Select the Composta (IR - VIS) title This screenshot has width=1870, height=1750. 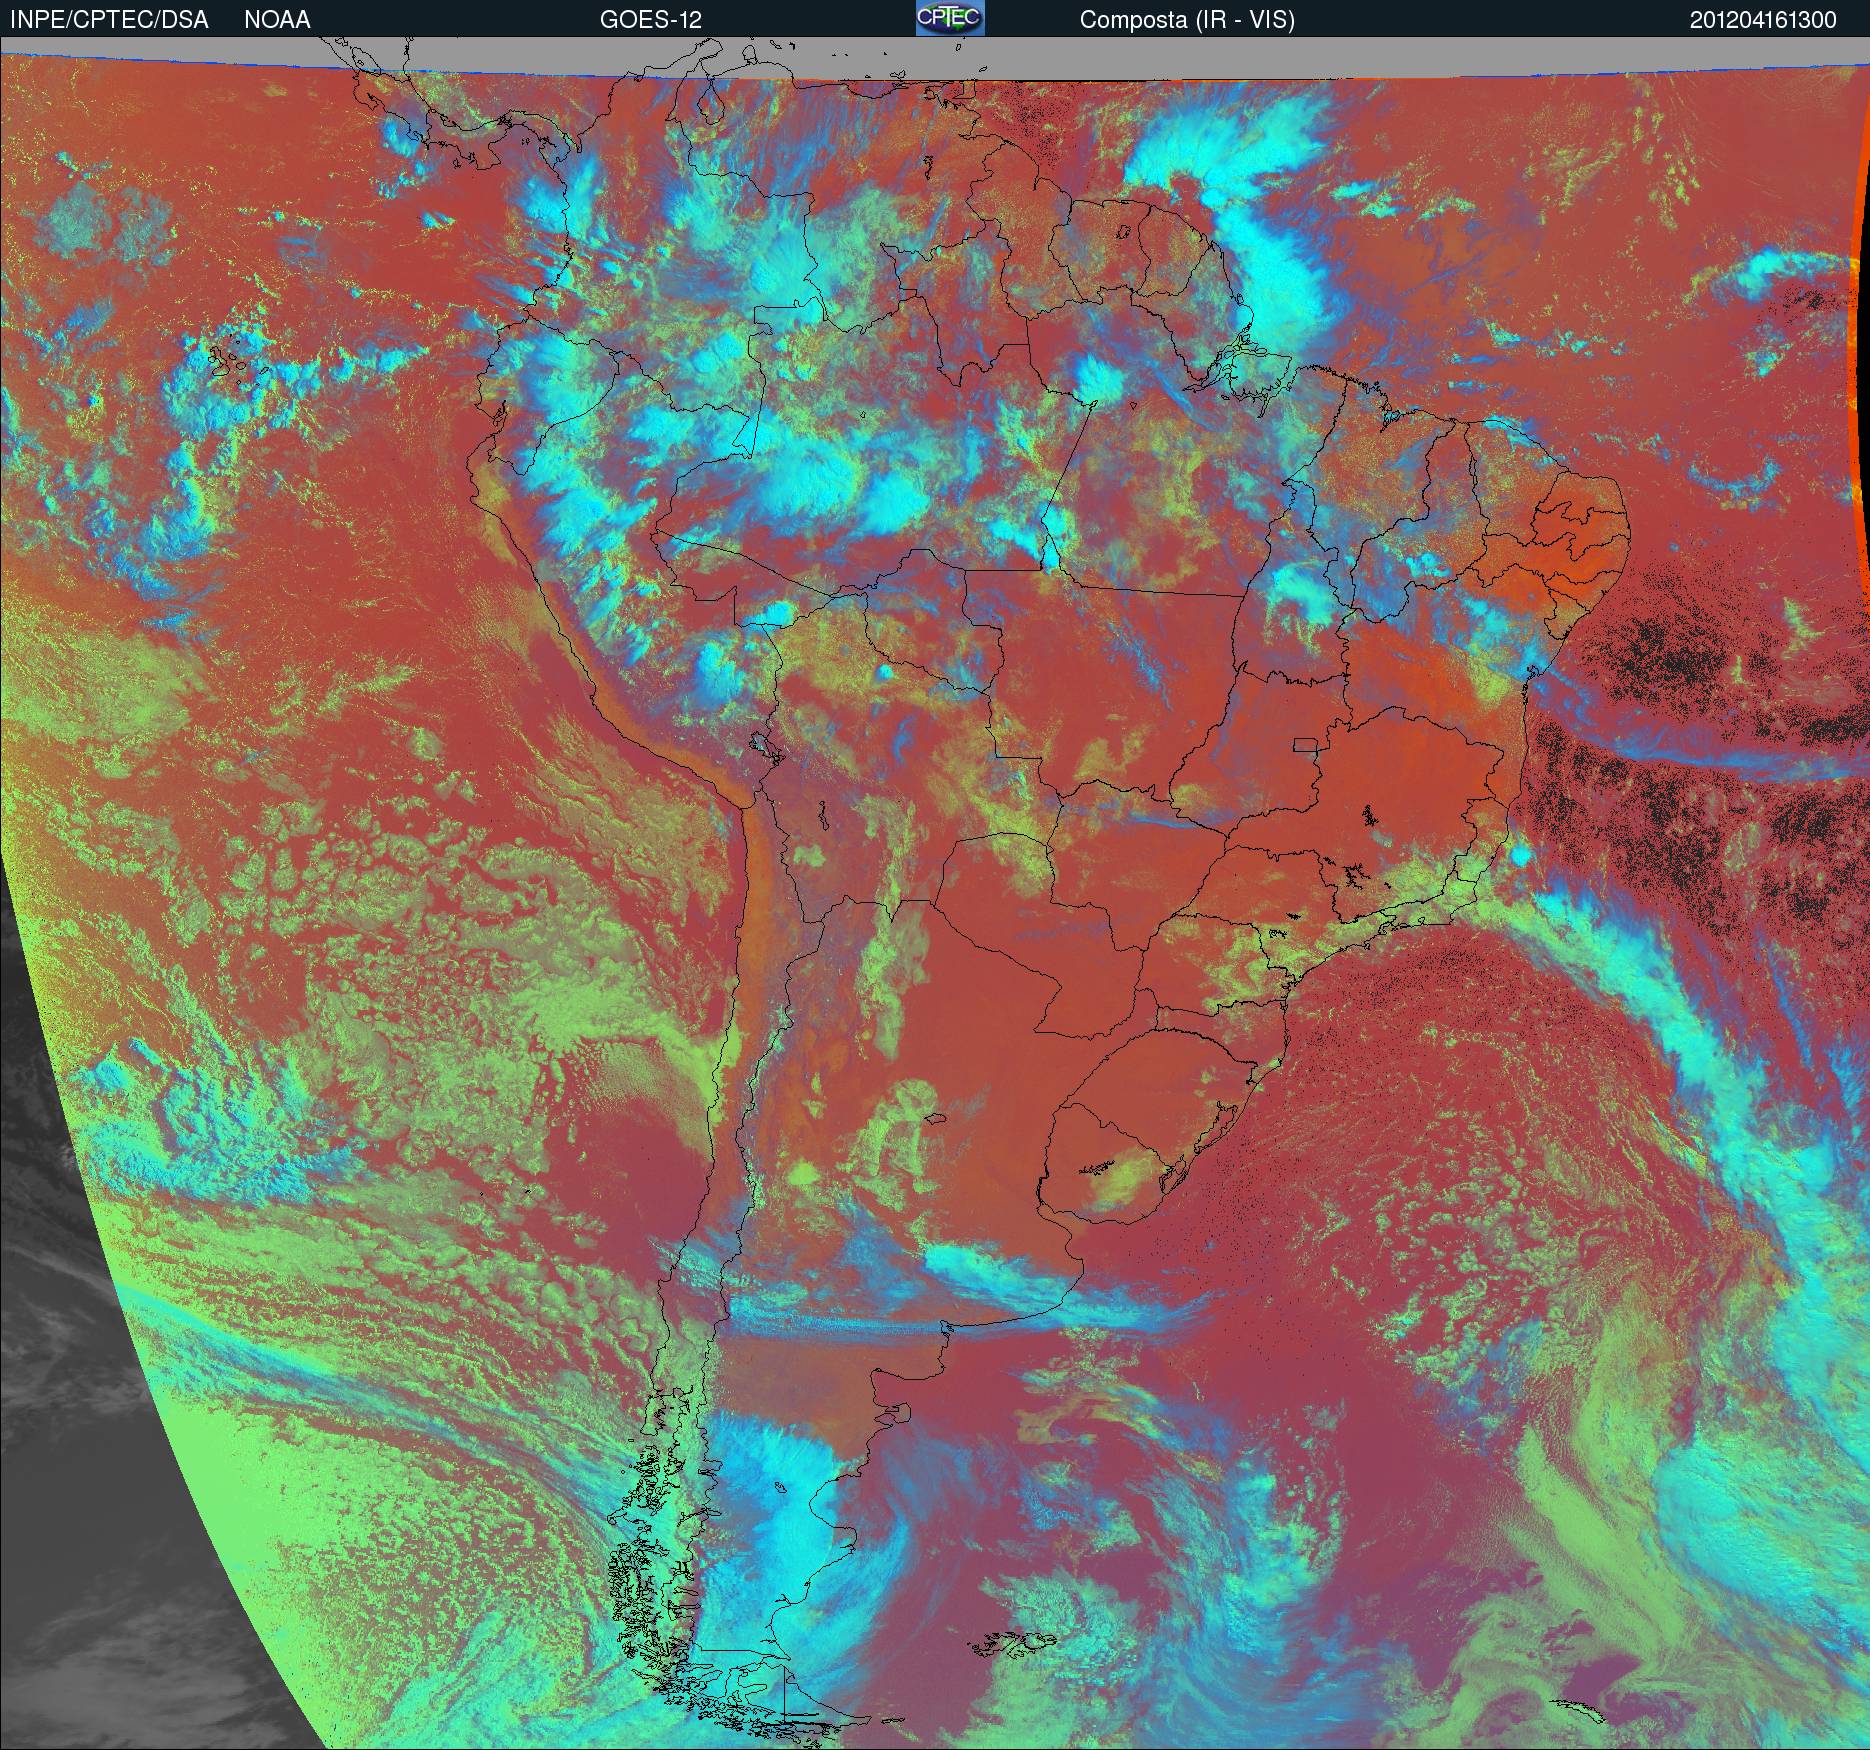[x=1187, y=20]
